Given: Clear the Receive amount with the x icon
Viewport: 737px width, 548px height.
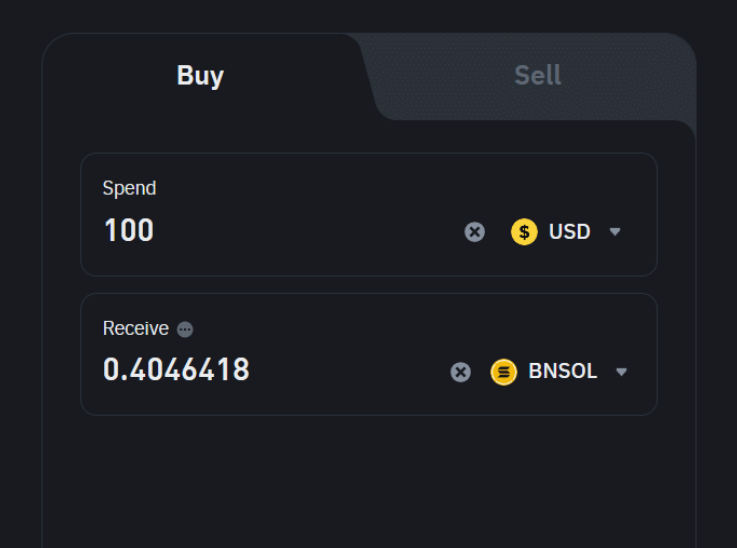Looking at the screenshot, I should (x=460, y=372).
